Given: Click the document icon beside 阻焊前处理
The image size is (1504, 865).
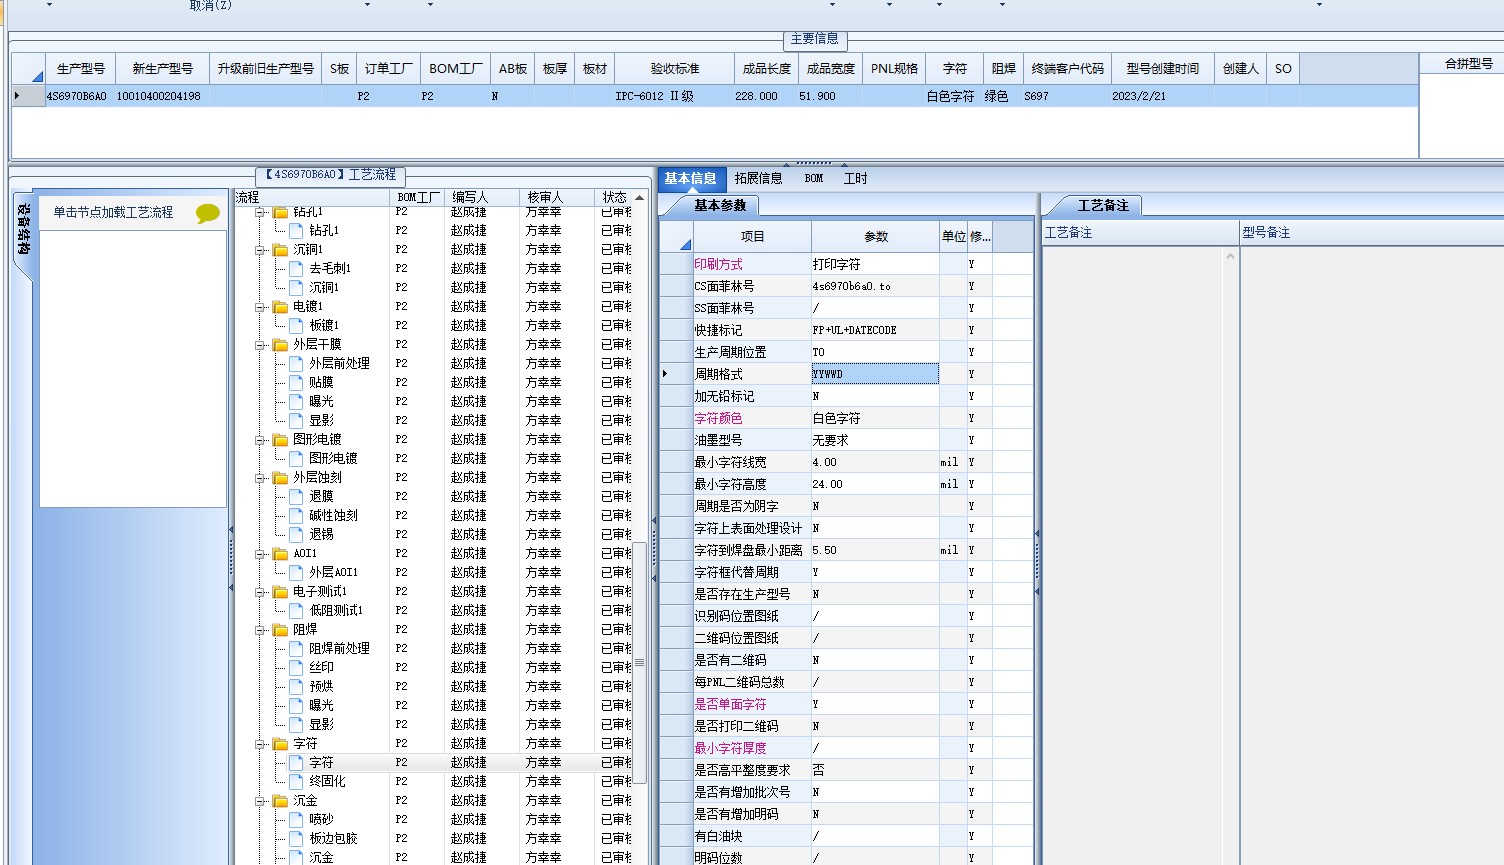Looking at the screenshot, I should coord(296,648).
